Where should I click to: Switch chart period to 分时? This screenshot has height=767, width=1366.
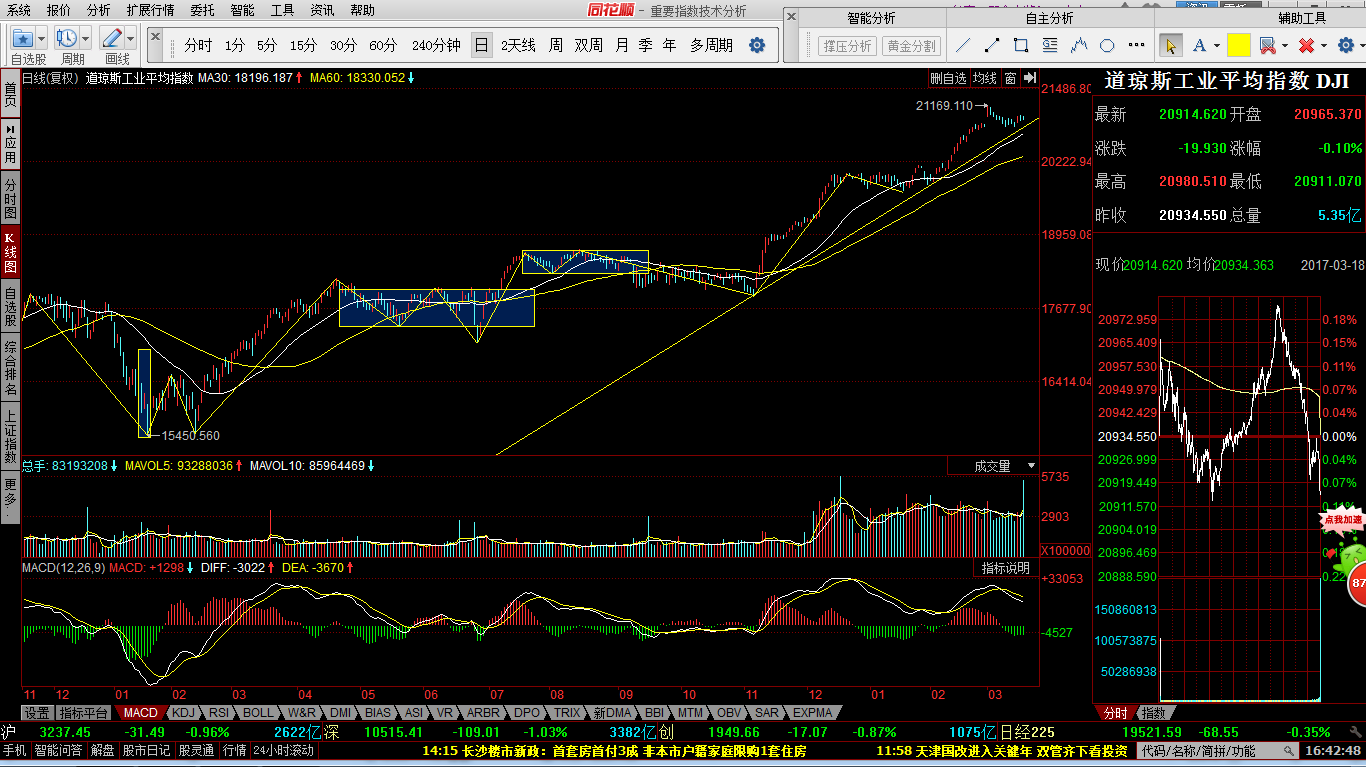(x=199, y=45)
